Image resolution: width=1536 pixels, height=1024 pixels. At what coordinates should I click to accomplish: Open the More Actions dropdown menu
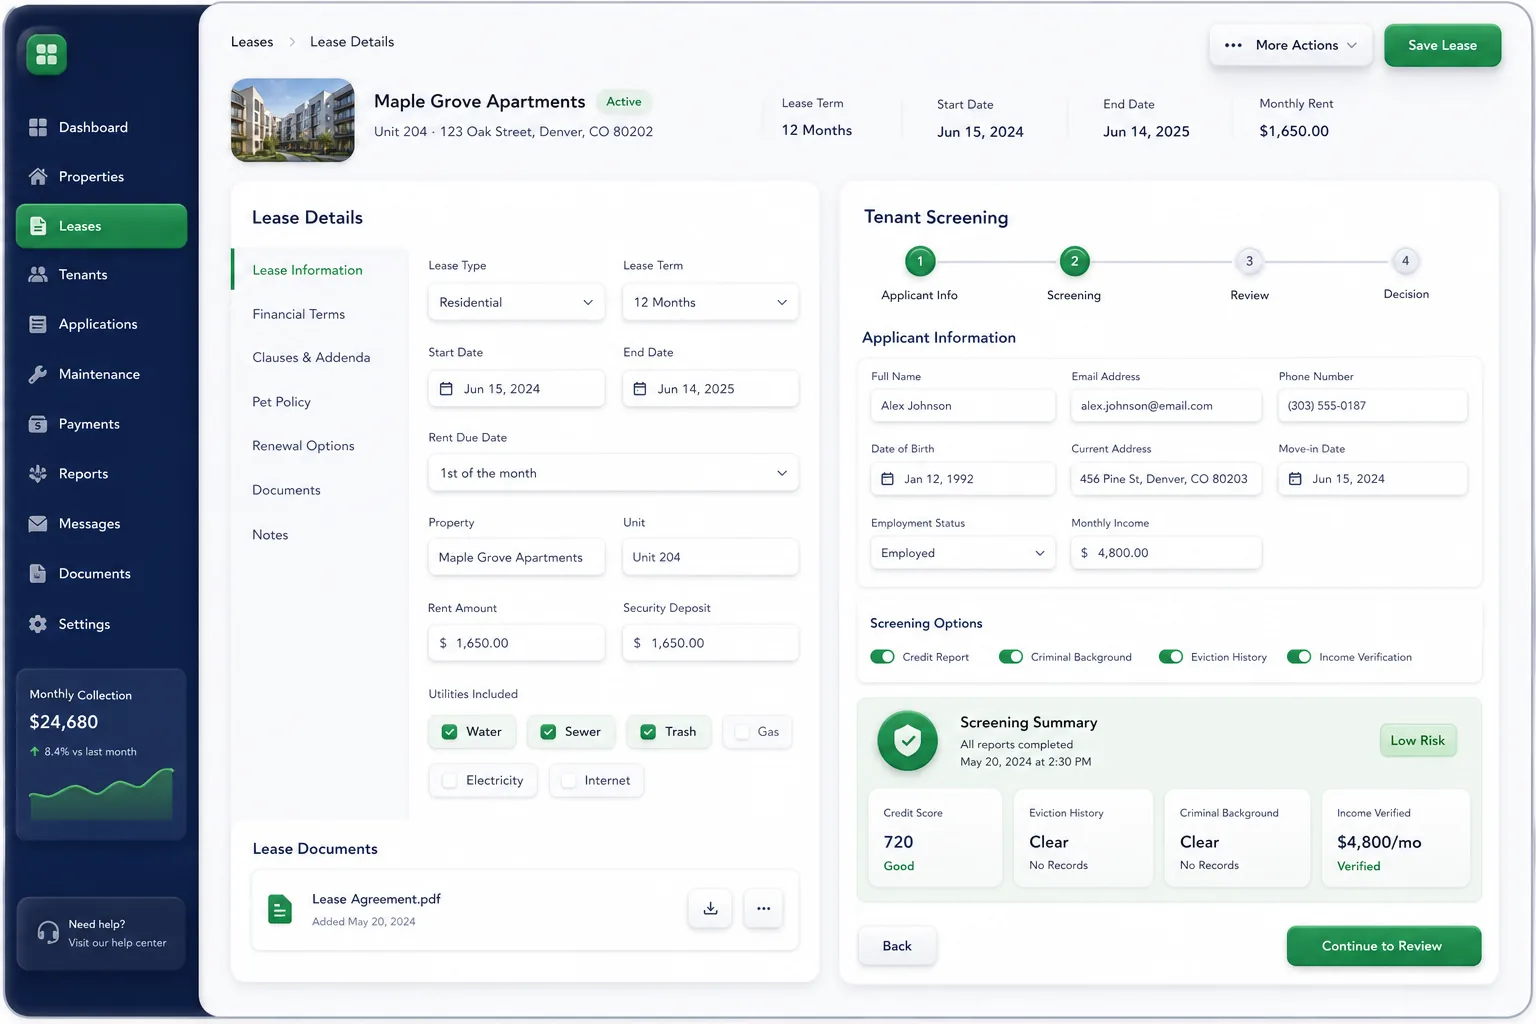(x=1290, y=45)
